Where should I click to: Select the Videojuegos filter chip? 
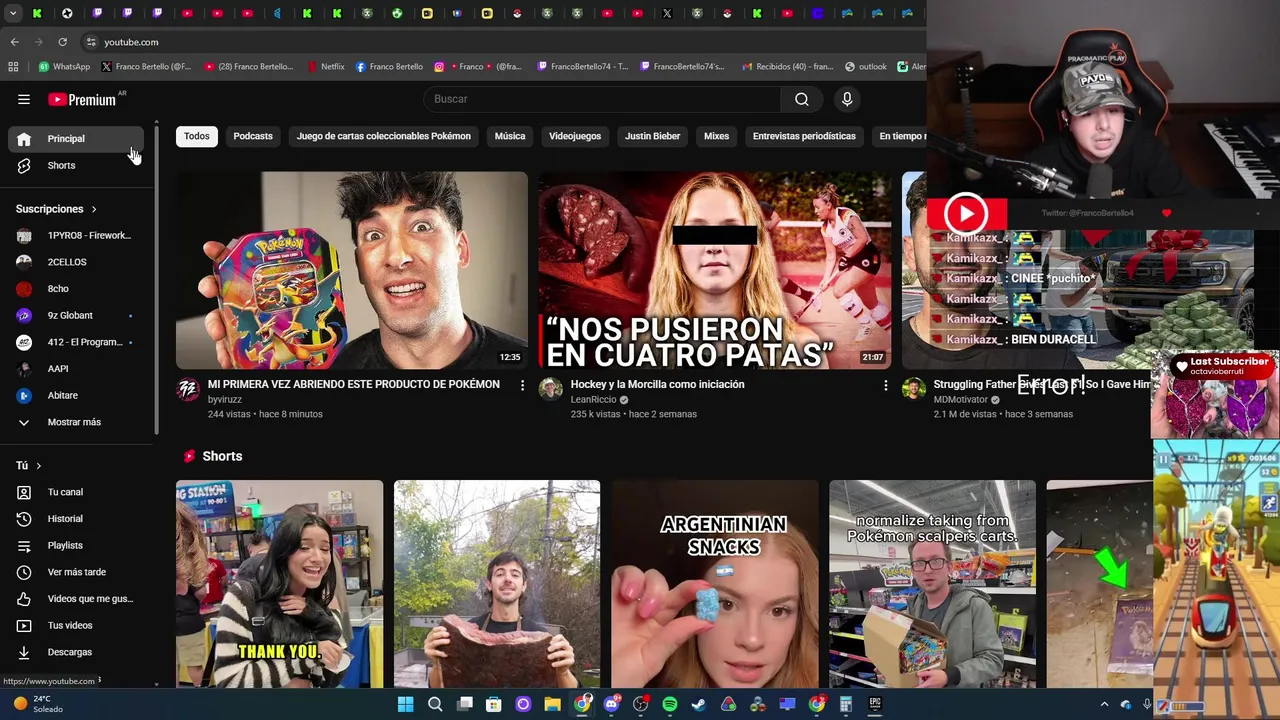click(575, 136)
